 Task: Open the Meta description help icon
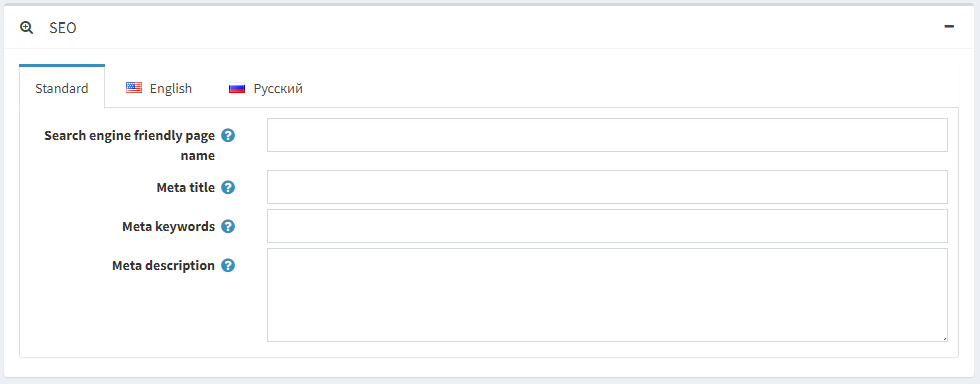click(x=228, y=265)
